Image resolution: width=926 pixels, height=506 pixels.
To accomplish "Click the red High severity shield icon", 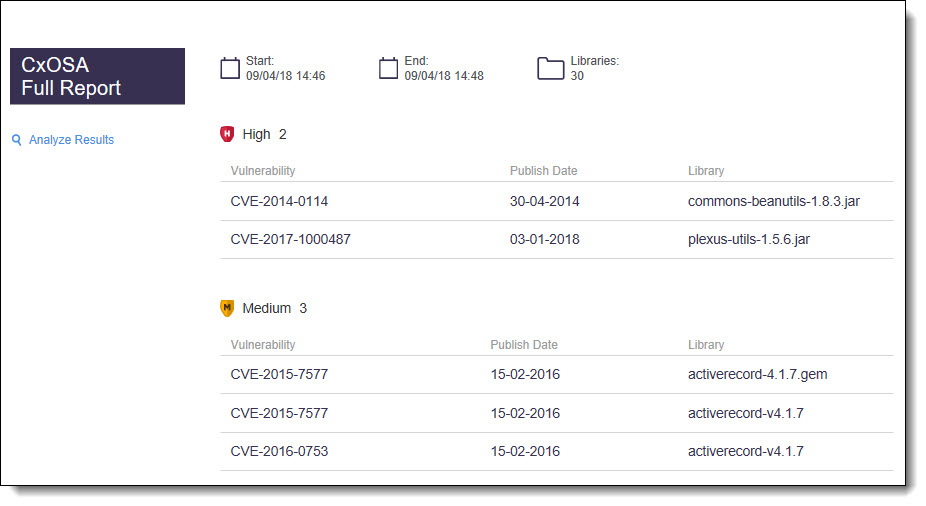I will 227,134.
